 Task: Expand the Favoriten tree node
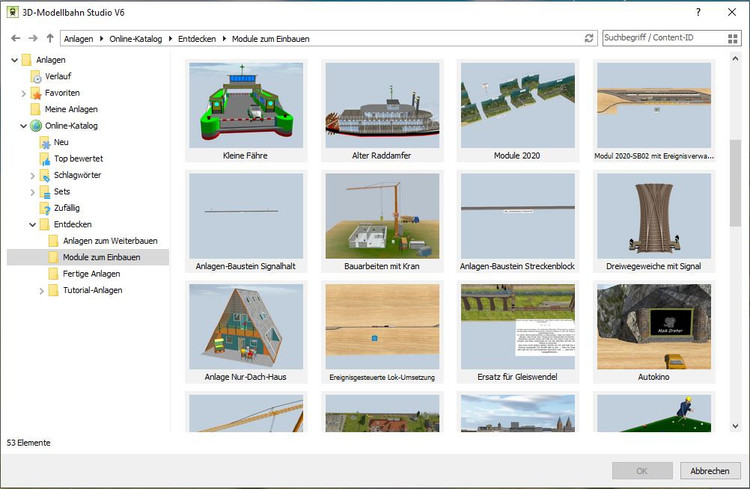[23, 93]
